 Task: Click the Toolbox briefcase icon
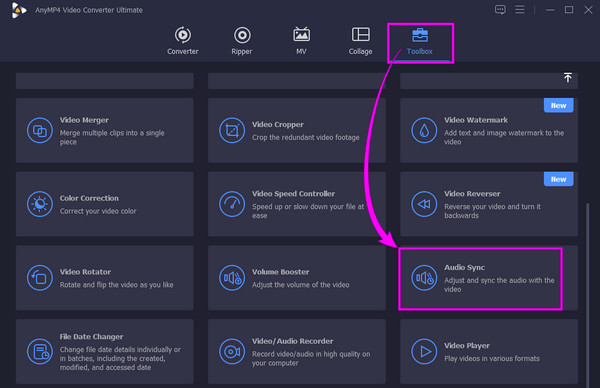point(420,35)
